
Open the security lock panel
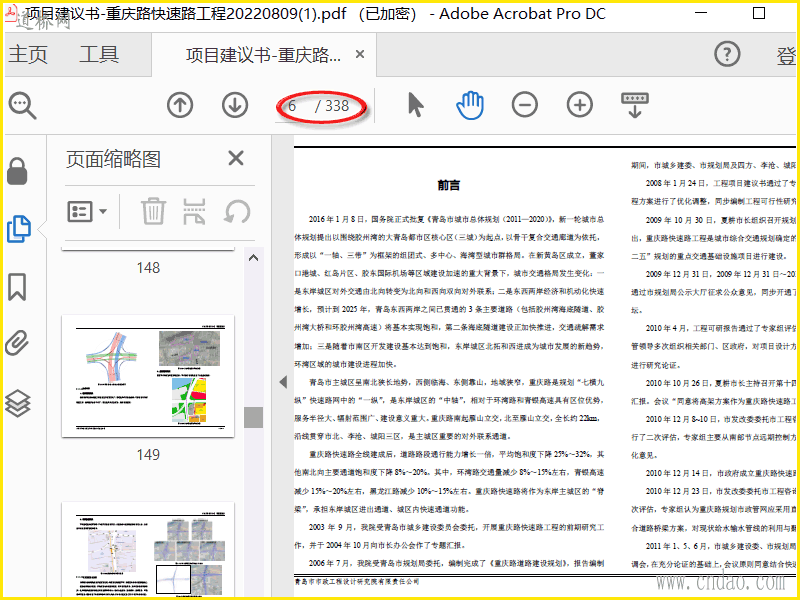click(x=17, y=171)
